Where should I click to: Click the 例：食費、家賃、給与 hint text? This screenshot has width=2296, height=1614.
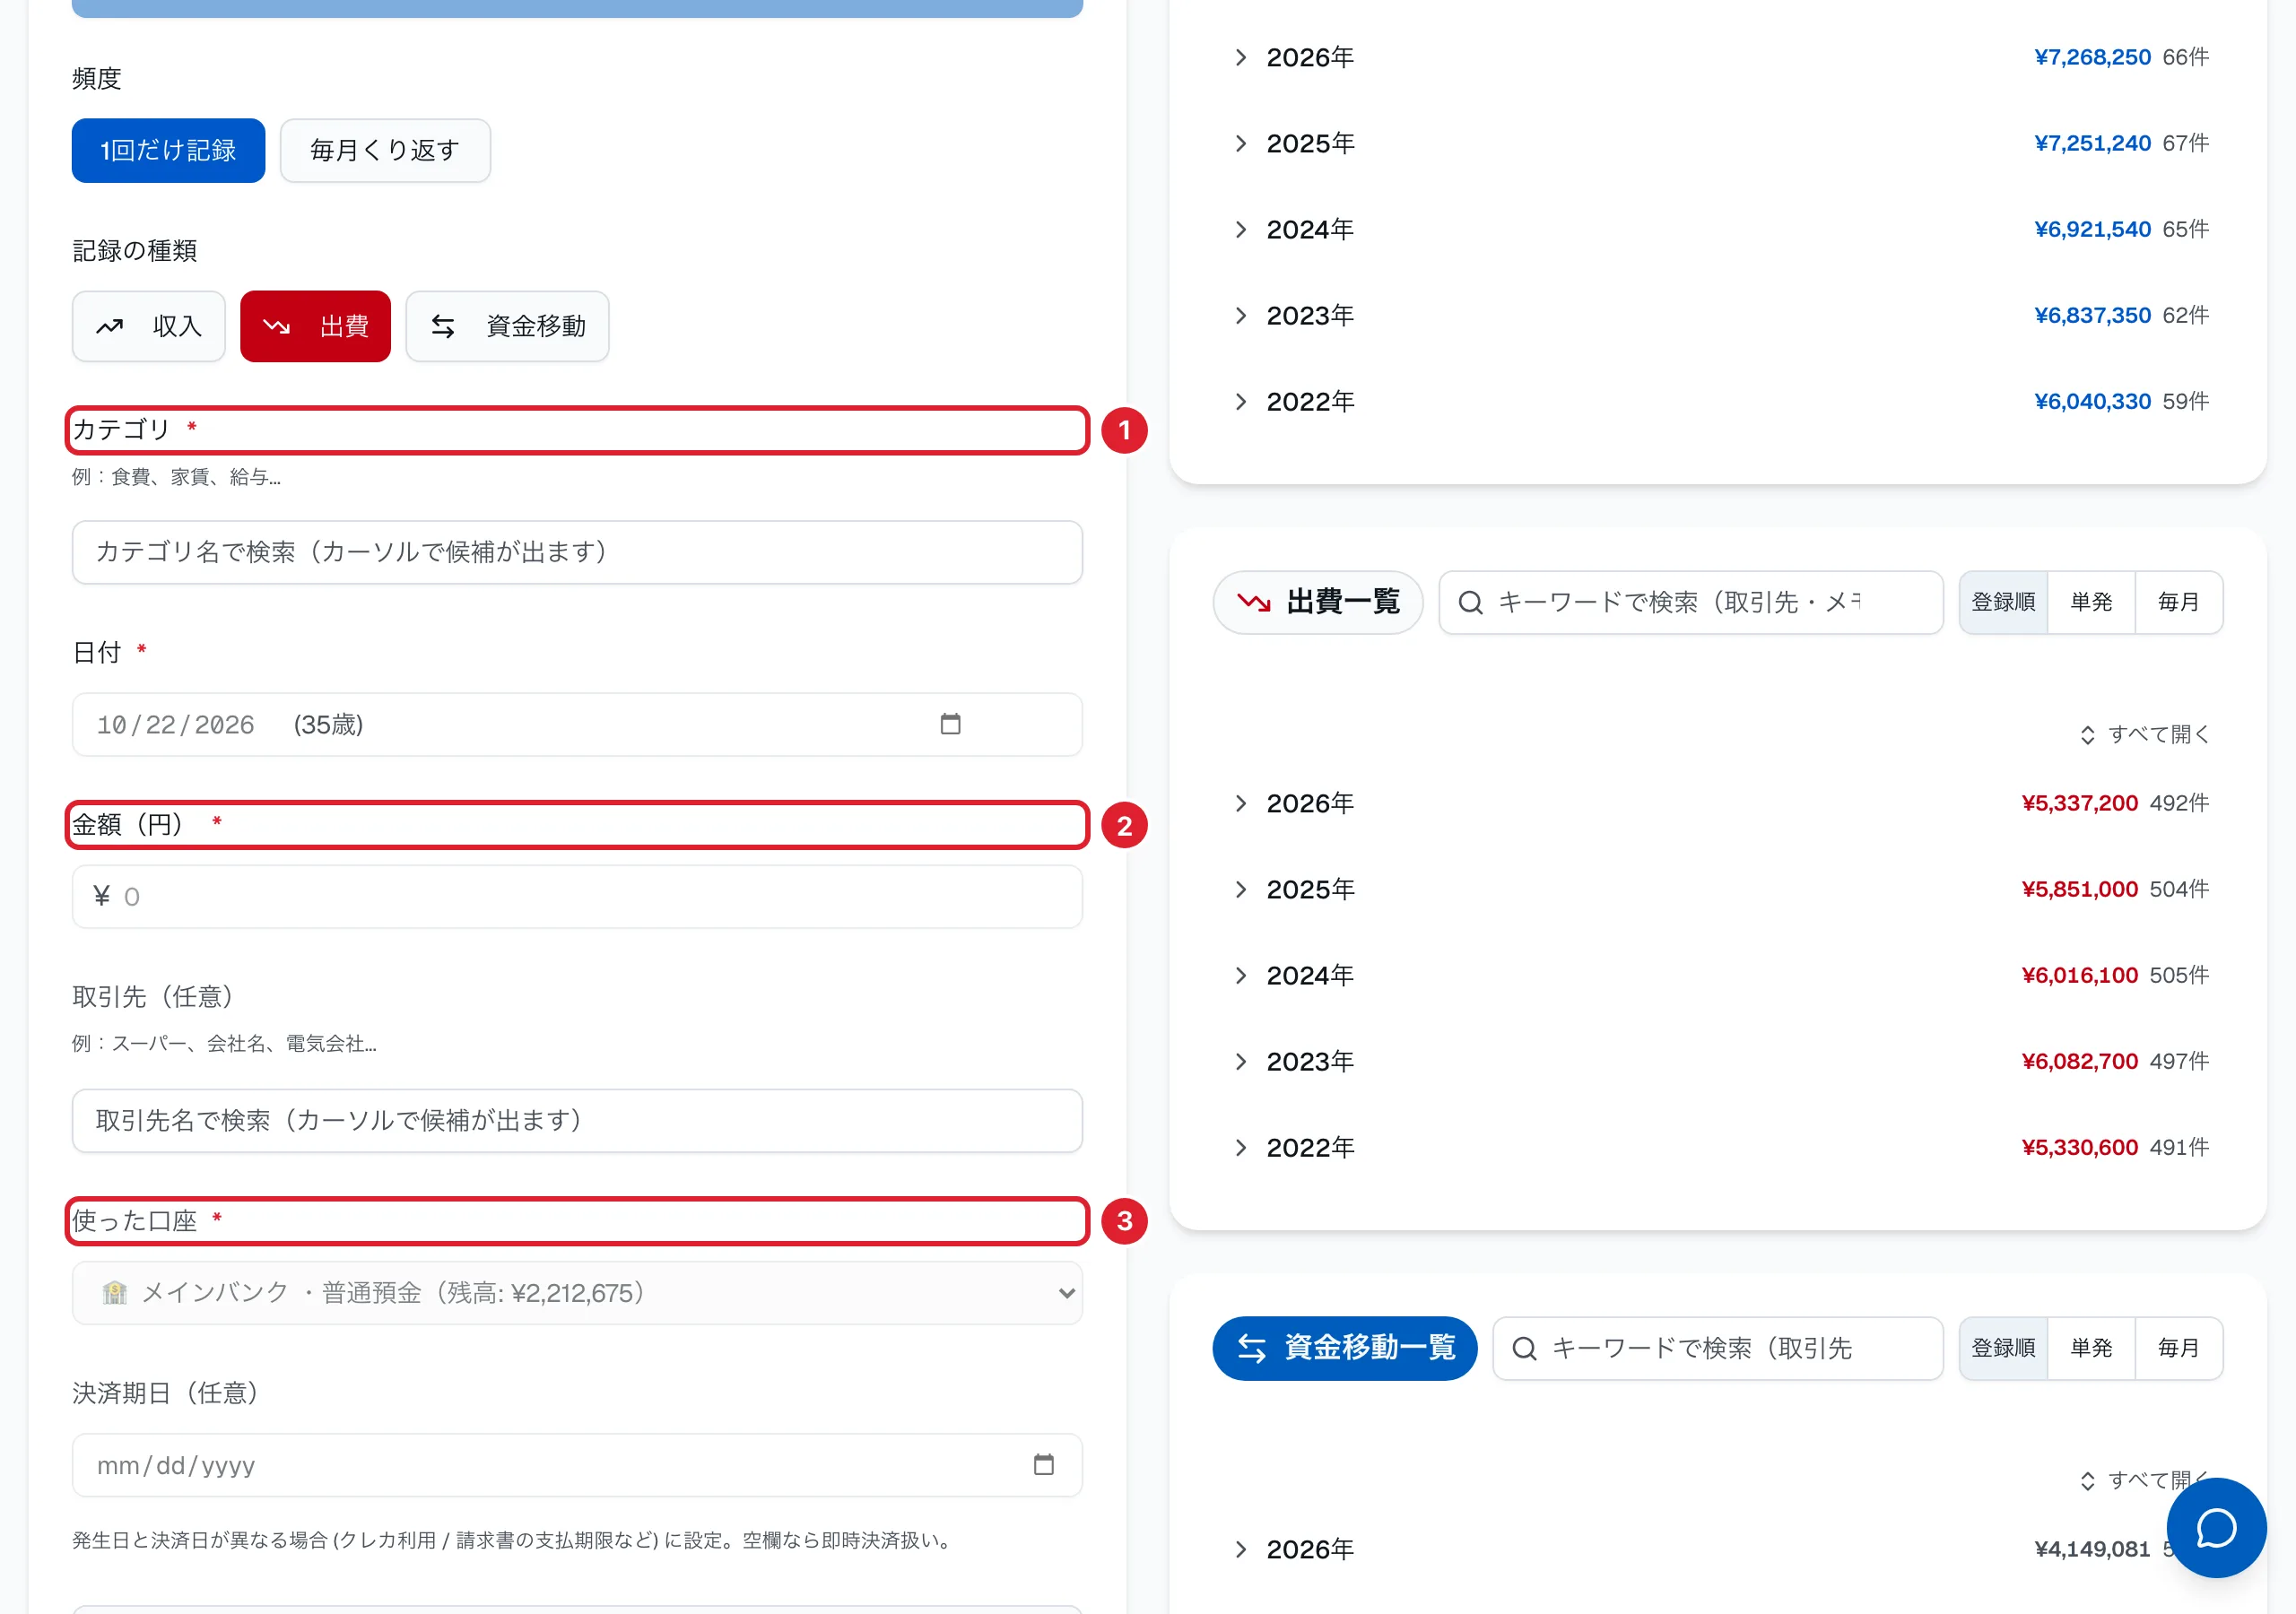(176, 477)
